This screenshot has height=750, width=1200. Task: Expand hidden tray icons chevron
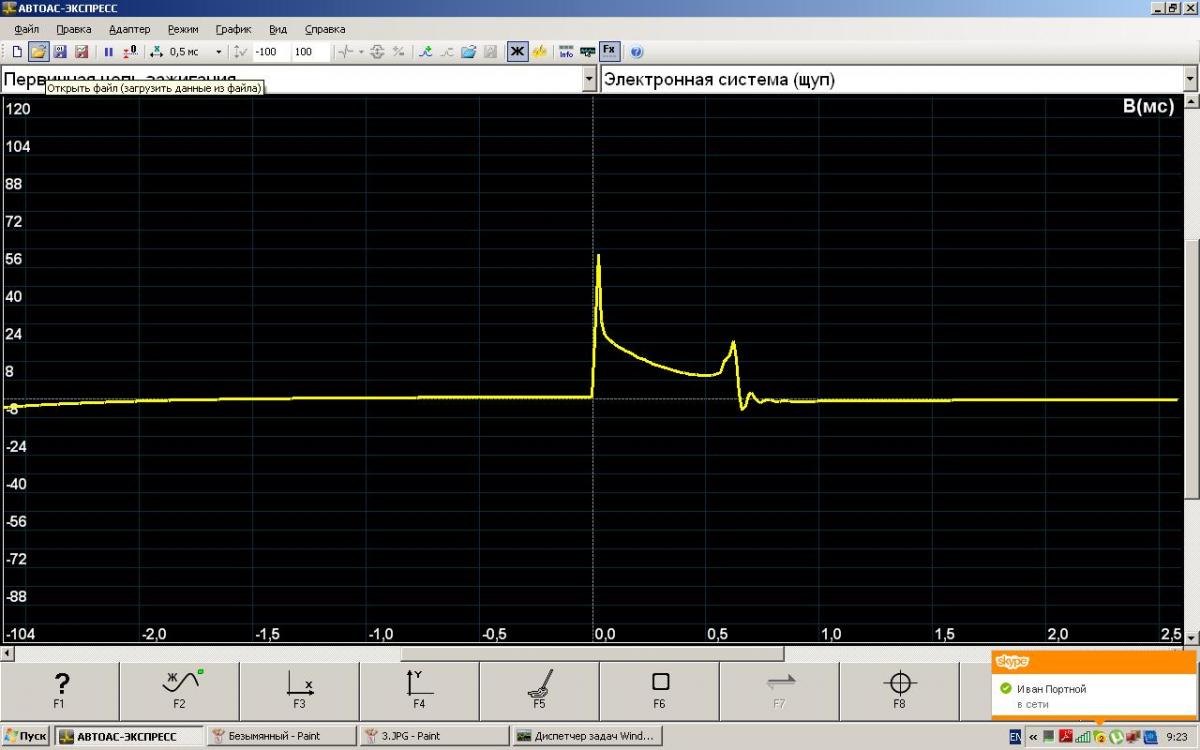point(1033,736)
